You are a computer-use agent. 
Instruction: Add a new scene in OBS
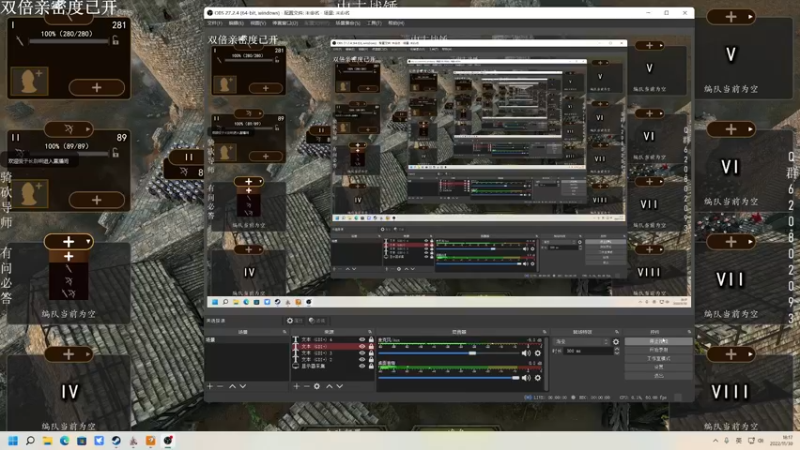point(210,386)
